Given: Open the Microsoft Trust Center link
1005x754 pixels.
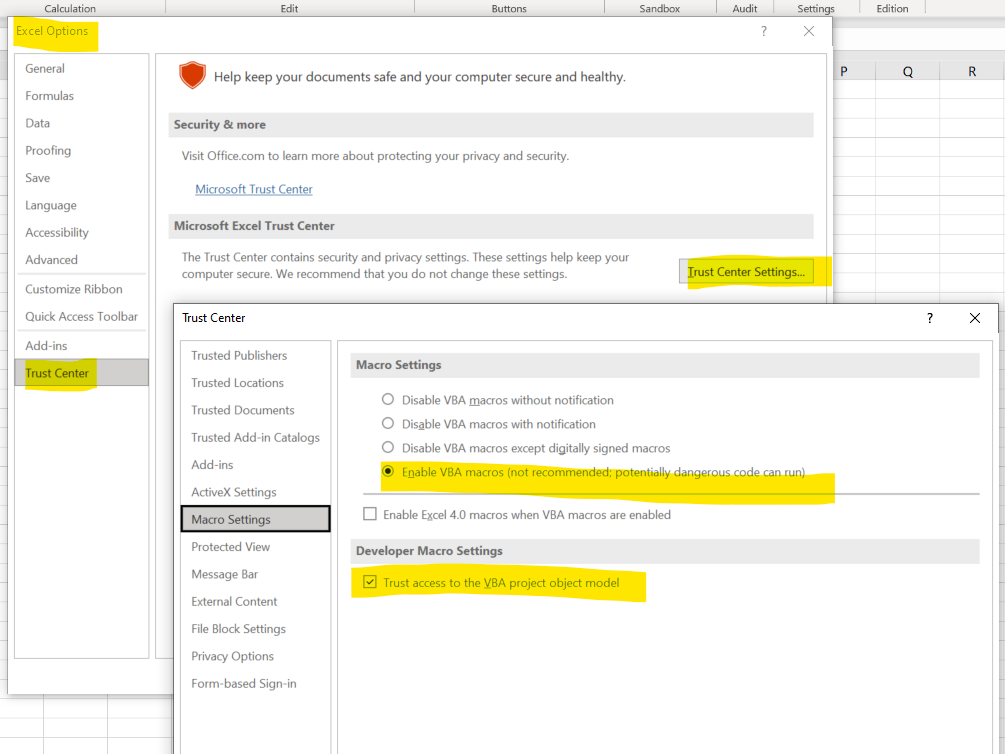Looking at the screenshot, I should (x=254, y=189).
